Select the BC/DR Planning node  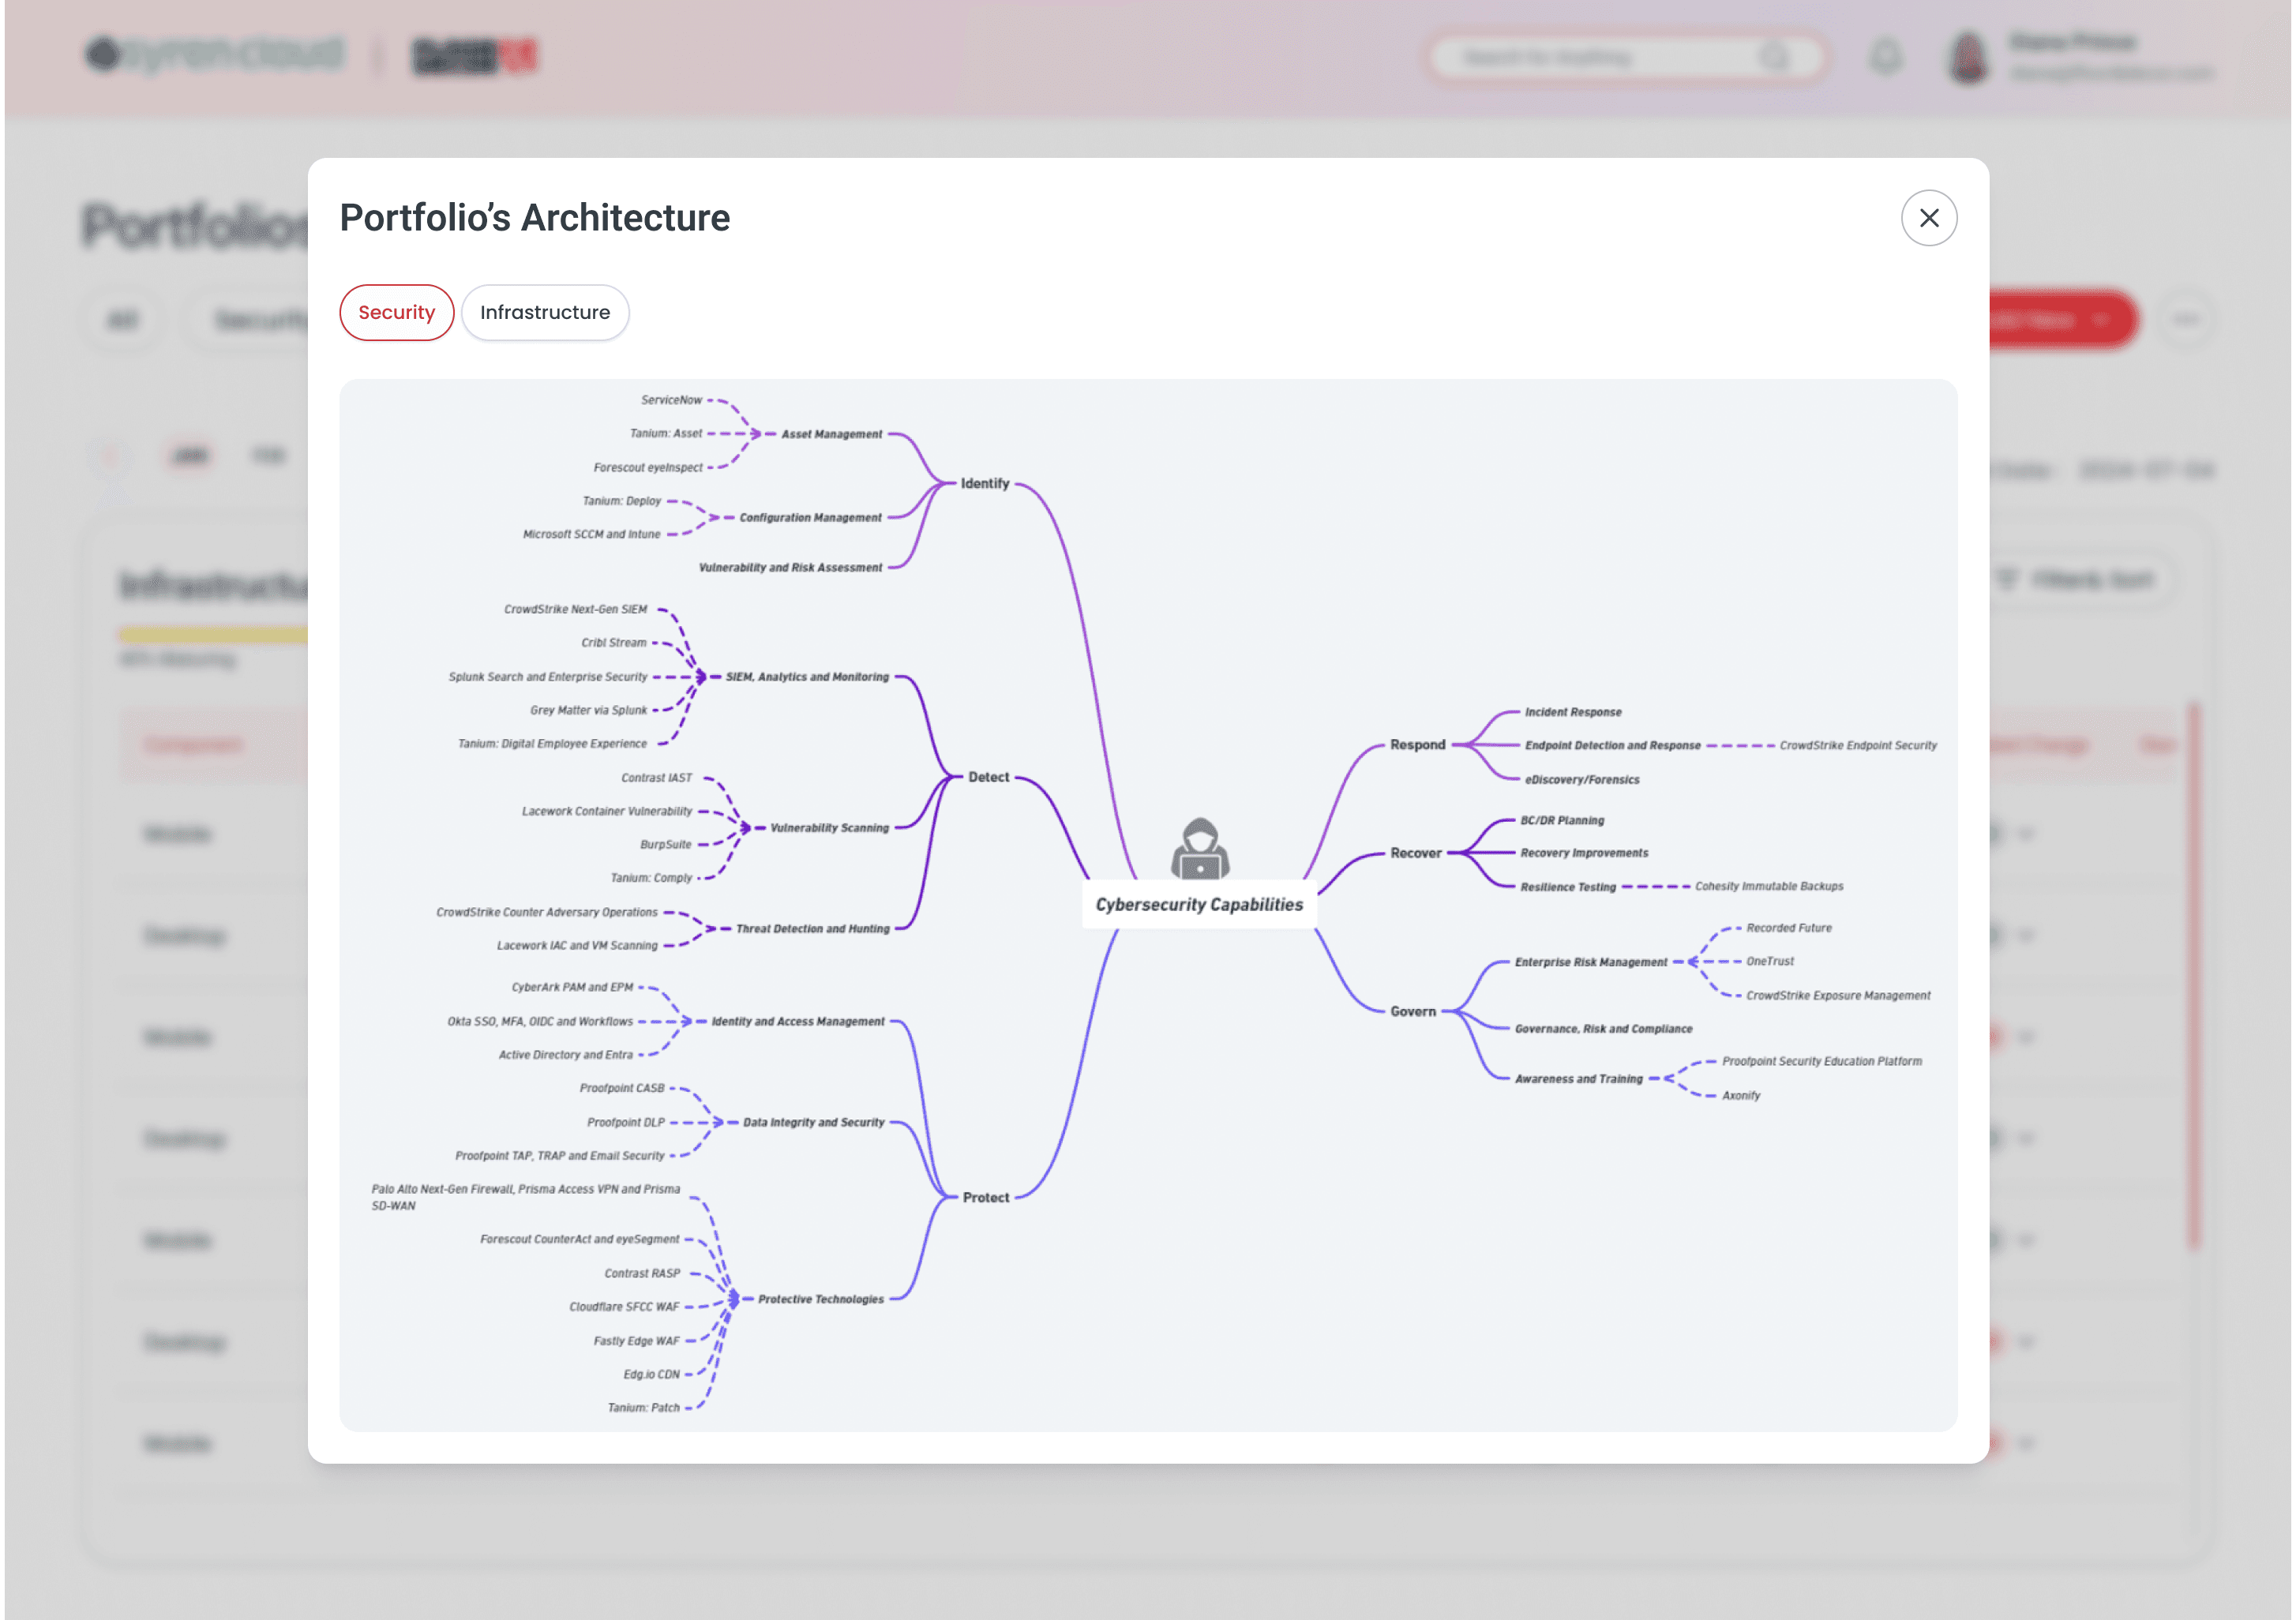[1562, 820]
